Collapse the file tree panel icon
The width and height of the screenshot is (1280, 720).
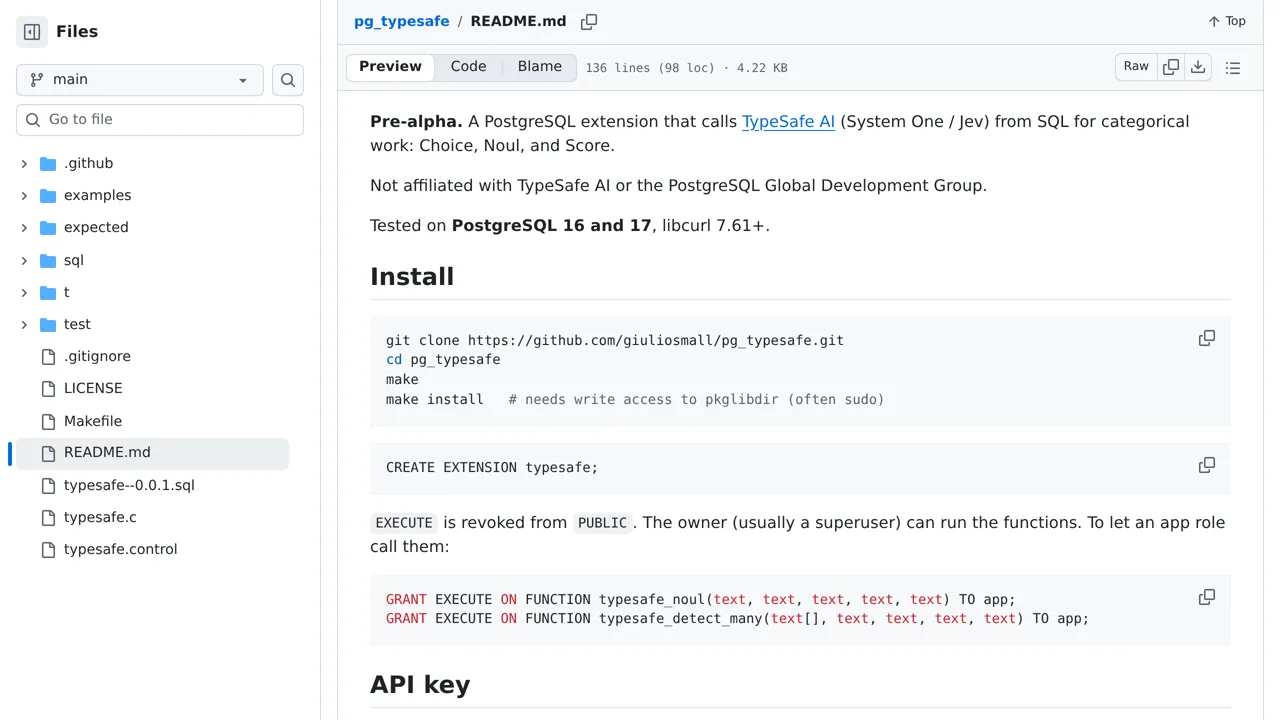(x=32, y=32)
